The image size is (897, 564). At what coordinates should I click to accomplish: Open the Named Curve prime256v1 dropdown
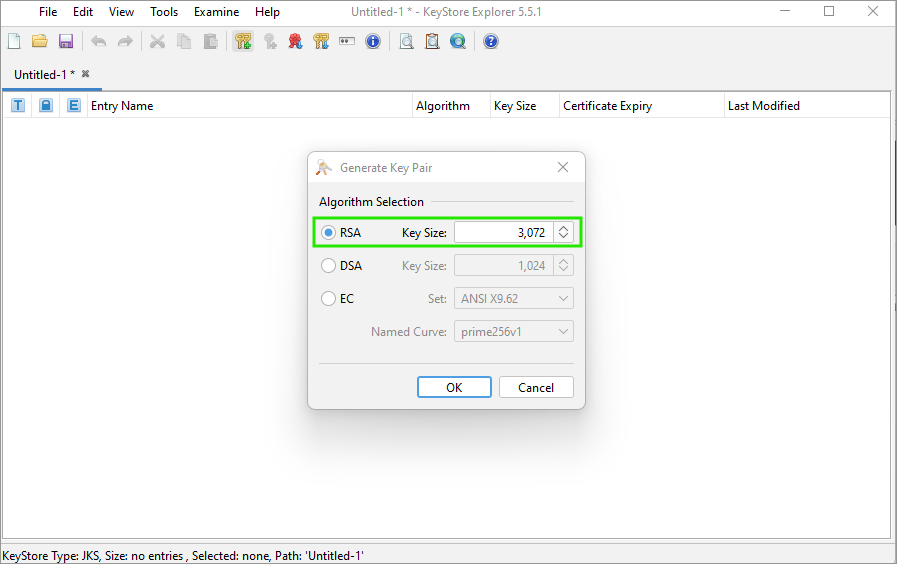pyautogui.click(x=514, y=332)
